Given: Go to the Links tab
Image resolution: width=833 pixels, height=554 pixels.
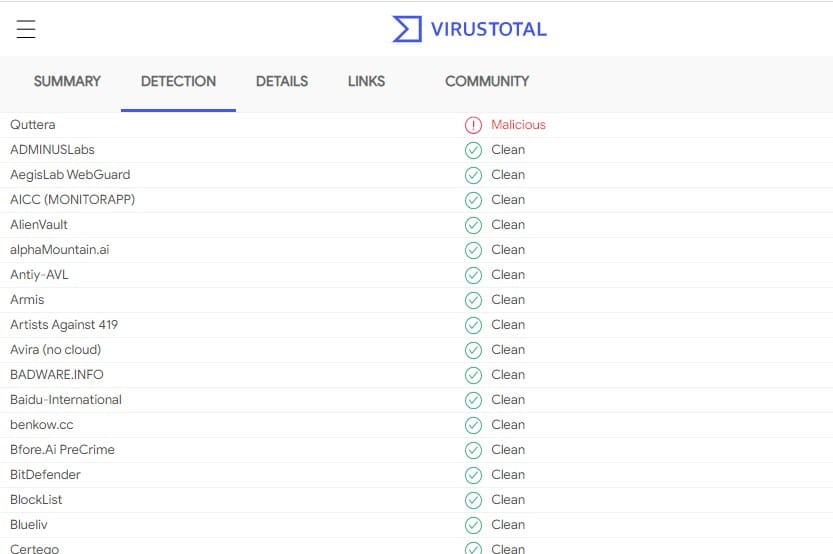Looking at the screenshot, I should pos(366,81).
